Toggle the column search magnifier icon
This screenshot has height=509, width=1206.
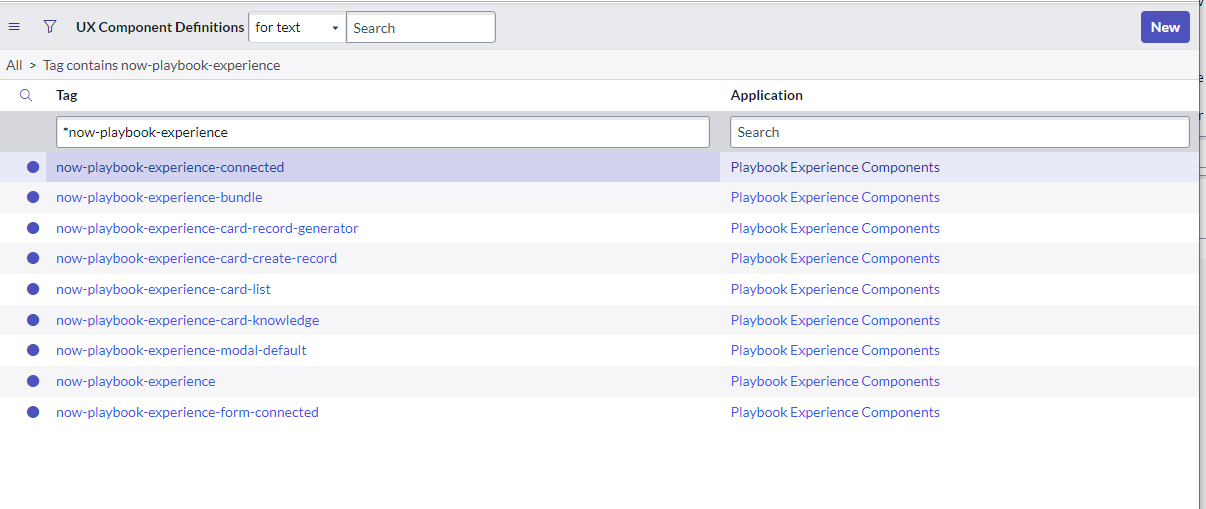pyautogui.click(x=27, y=95)
